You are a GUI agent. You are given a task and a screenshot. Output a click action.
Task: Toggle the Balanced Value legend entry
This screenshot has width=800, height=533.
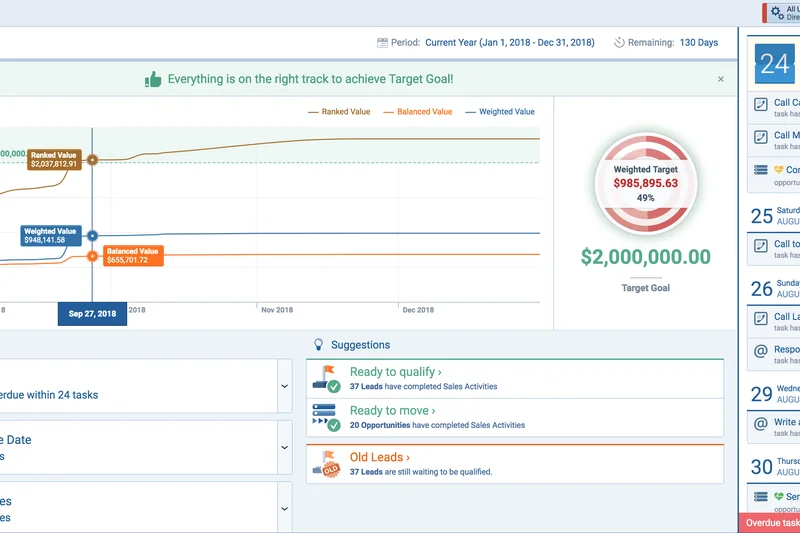(418, 112)
